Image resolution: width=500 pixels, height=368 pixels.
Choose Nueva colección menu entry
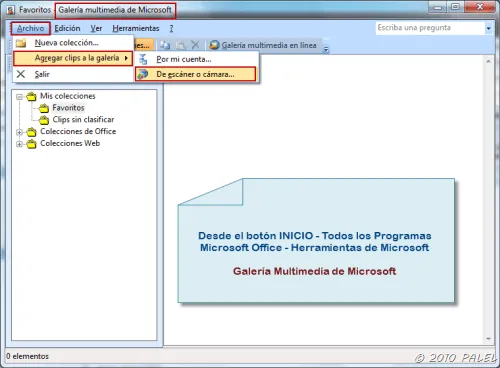[73, 43]
